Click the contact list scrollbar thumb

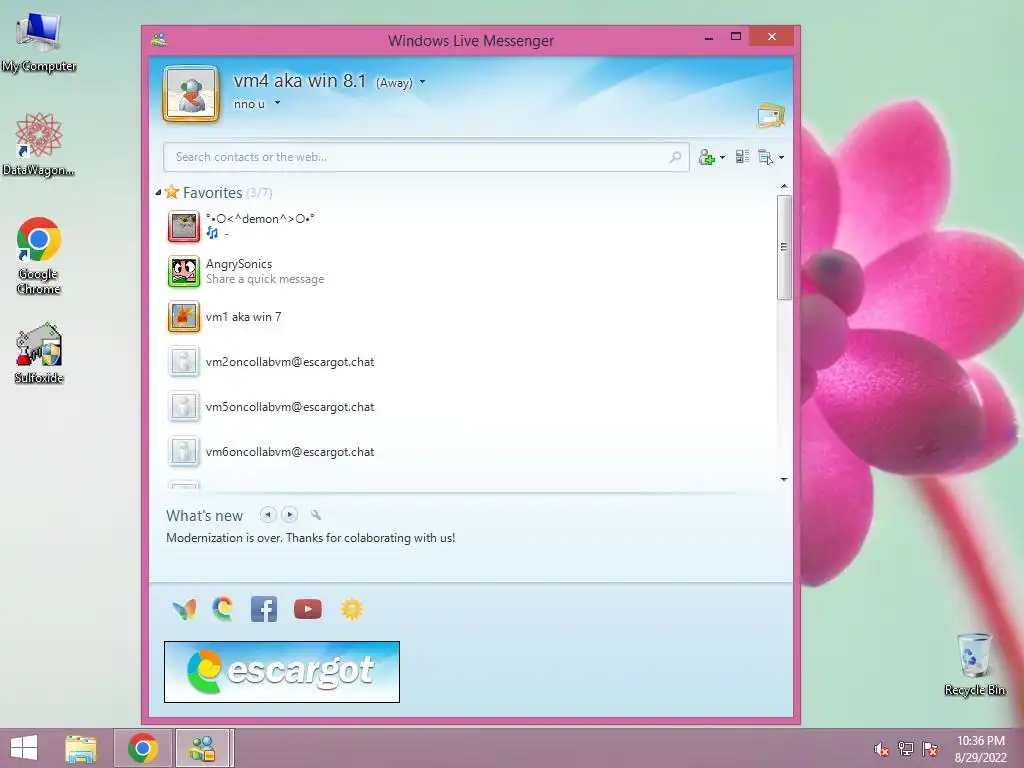tap(784, 247)
